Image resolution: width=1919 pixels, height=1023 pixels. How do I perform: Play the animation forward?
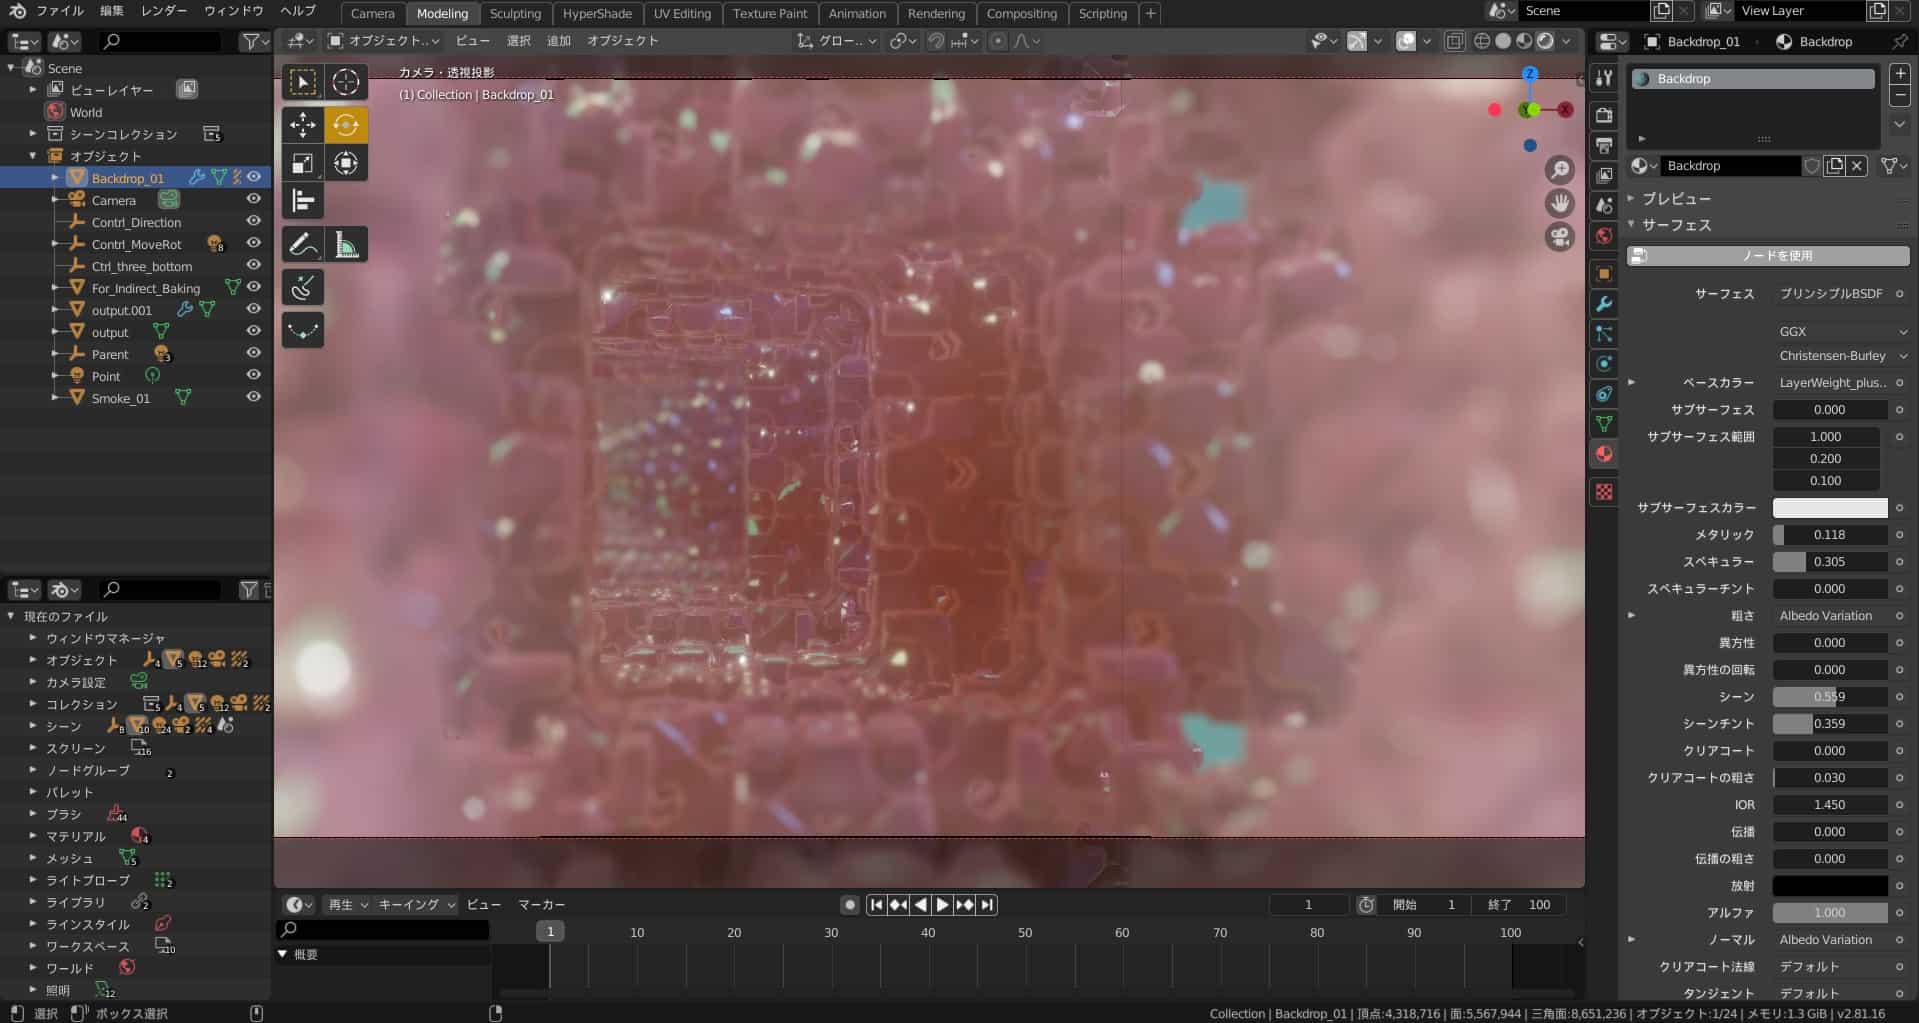pos(942,905)
